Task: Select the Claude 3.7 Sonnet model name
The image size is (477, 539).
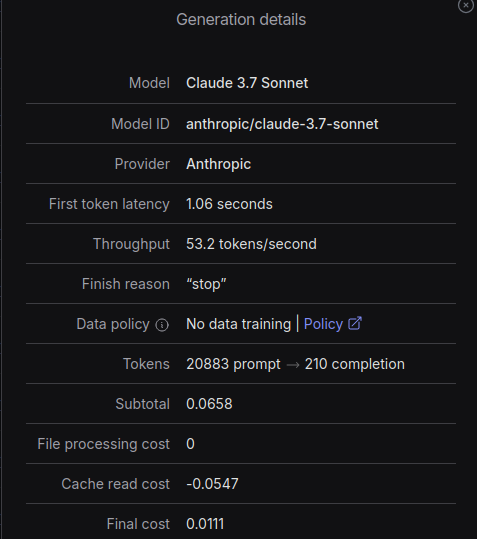Action: click(247, 83)
